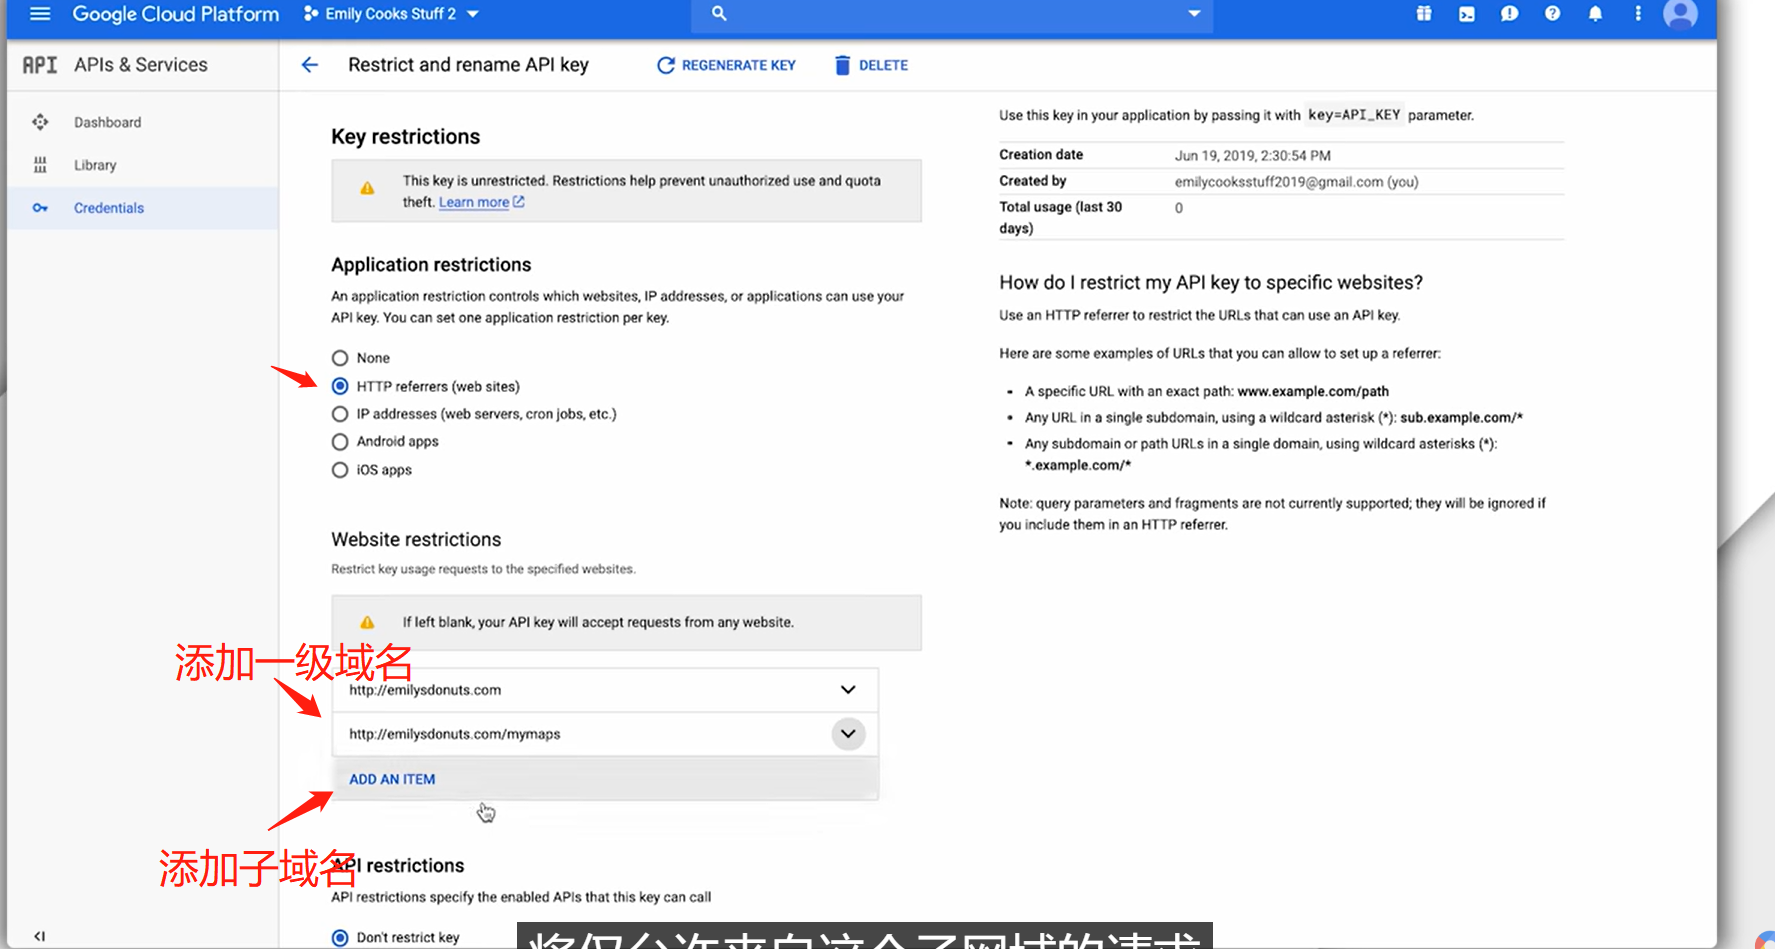Image resolution: width=1775 pixels, height=949 pixels.
Task: Click the Library sidebar icon
Action: 40,165
